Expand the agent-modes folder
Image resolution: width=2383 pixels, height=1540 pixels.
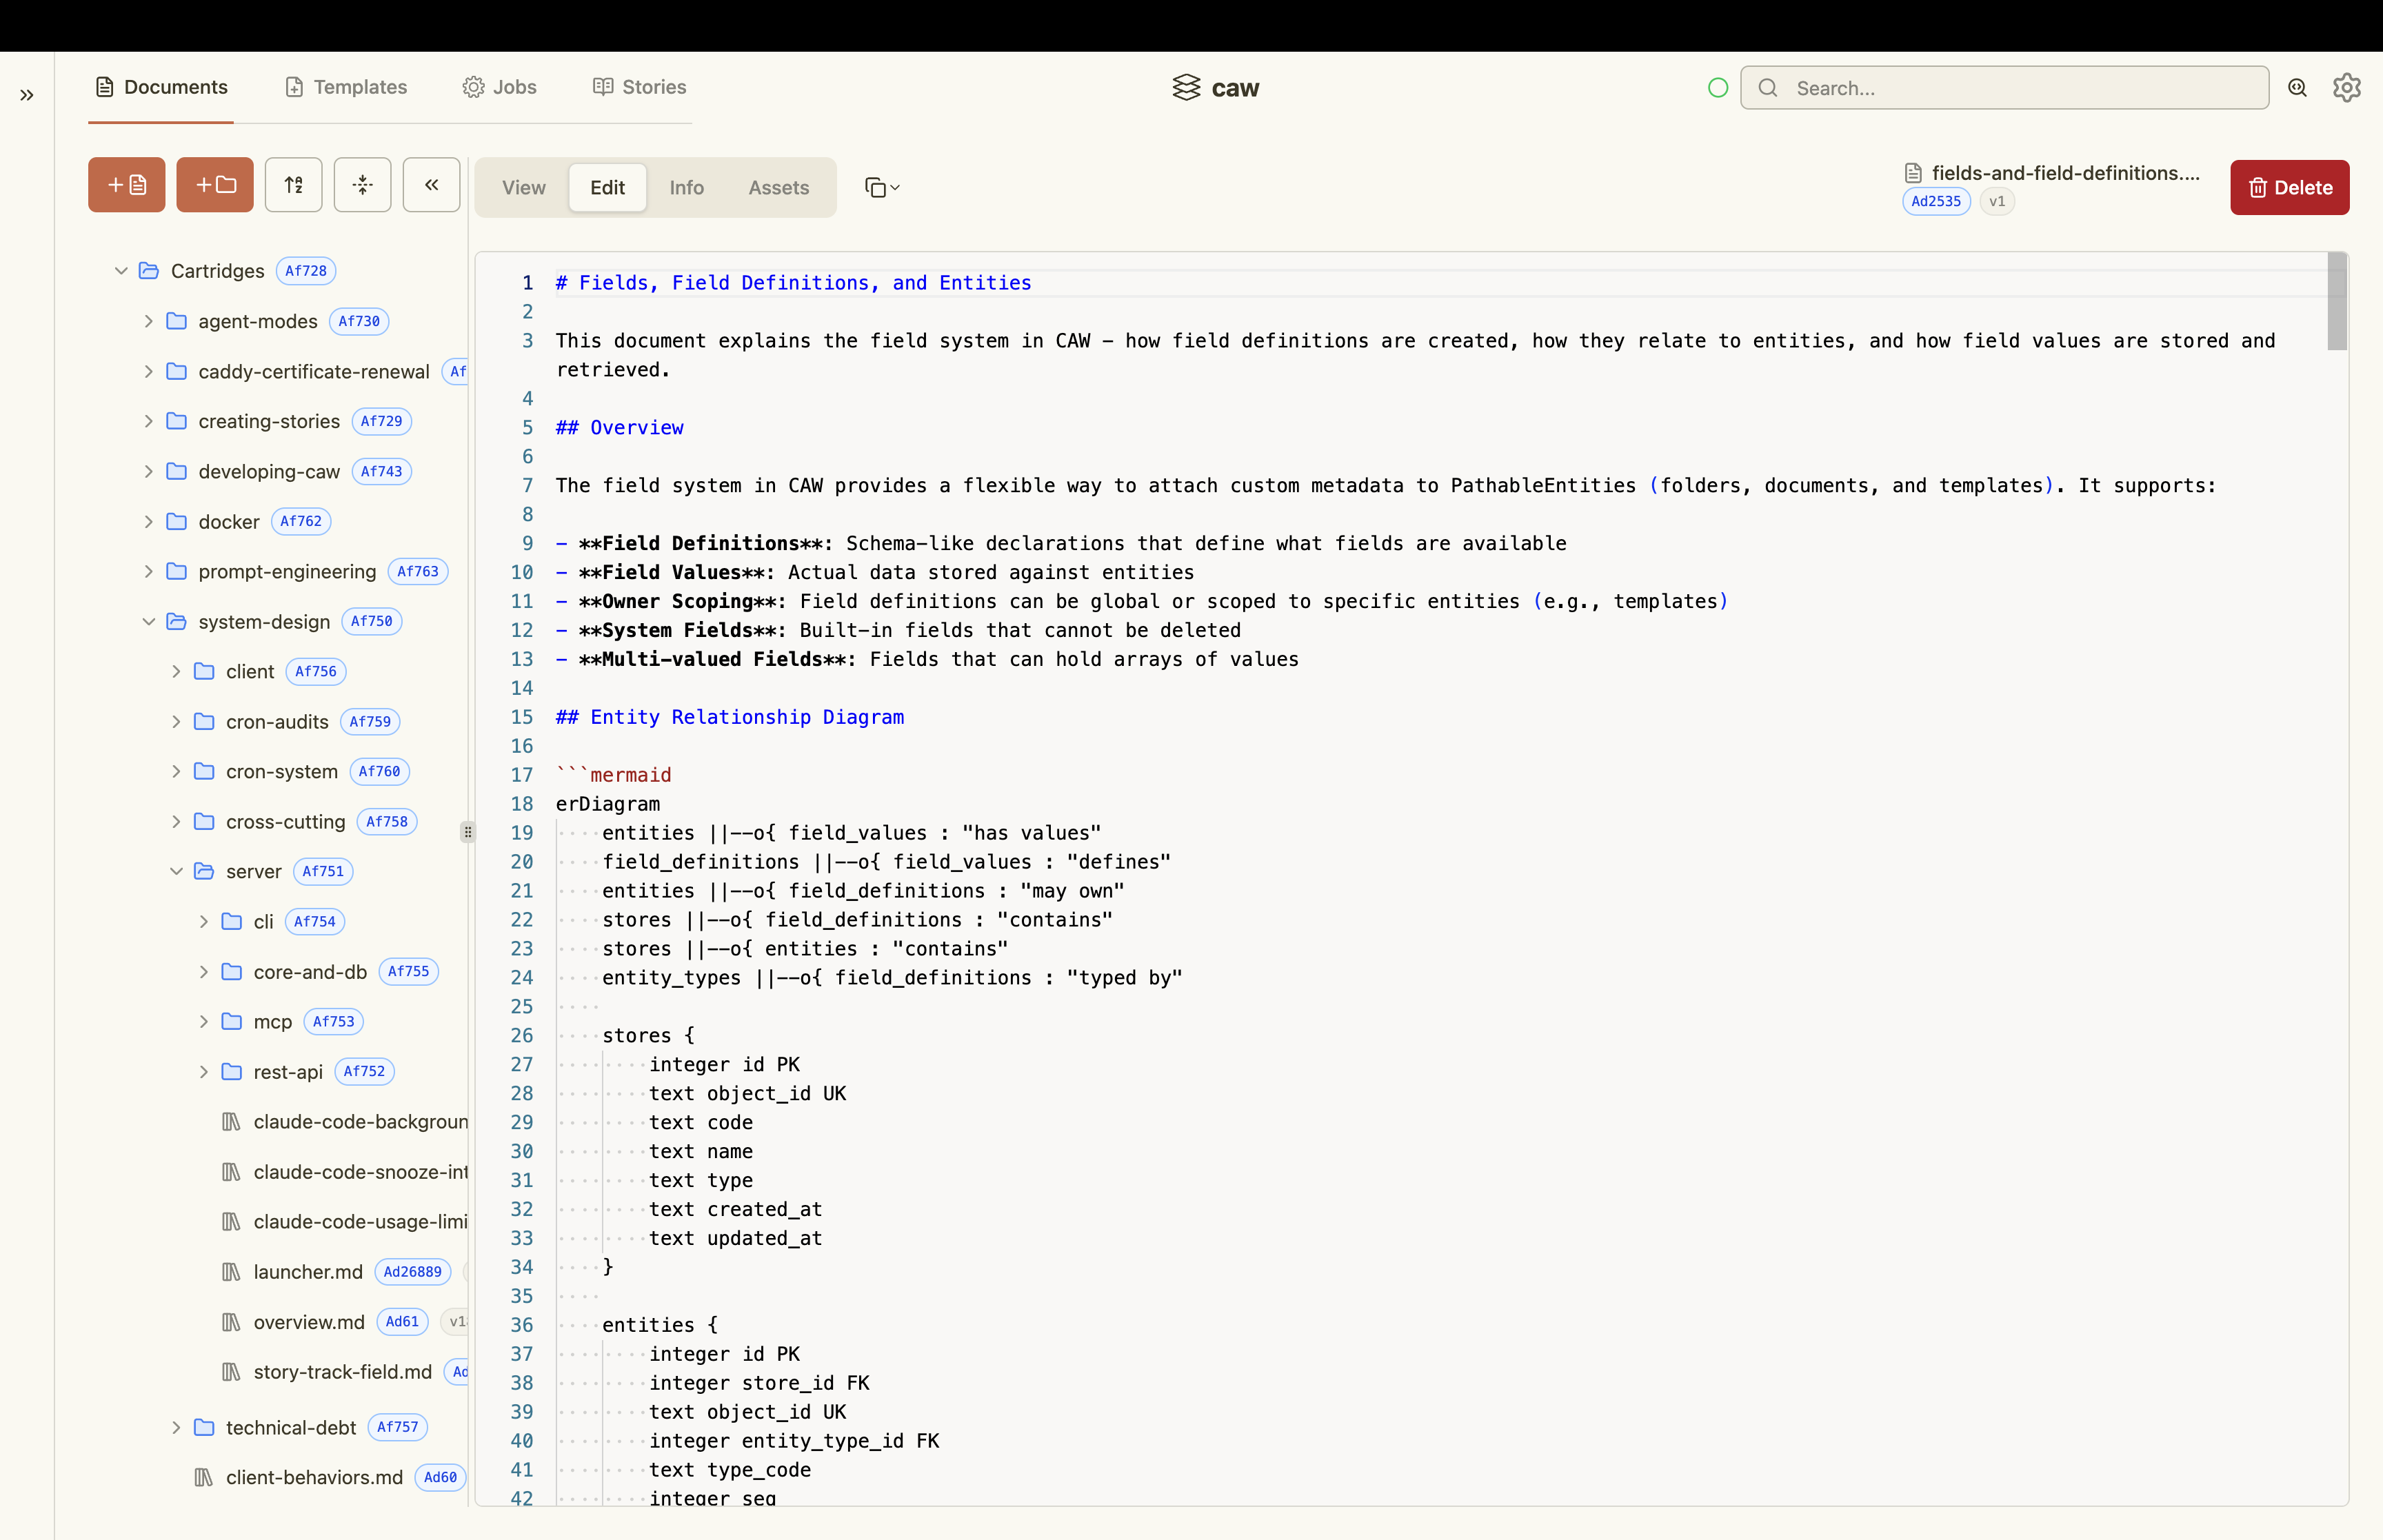point(148,321)
